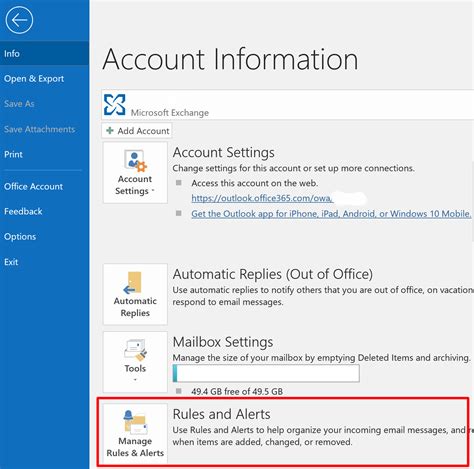Viewport: 474px width, 469px height.
Task: Click the Microsoft Exchange account selector field
Action: [288, 105]
